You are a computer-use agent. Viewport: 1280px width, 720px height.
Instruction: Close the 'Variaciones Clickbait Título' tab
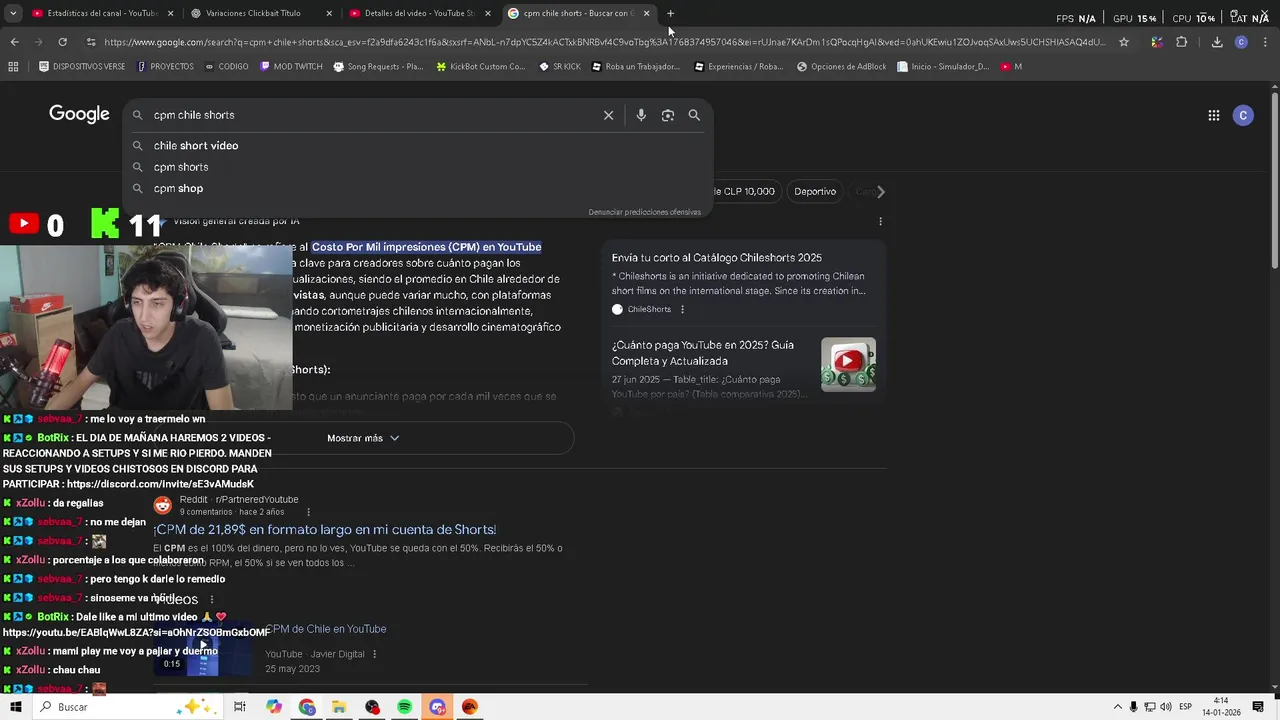click(328, 13)
